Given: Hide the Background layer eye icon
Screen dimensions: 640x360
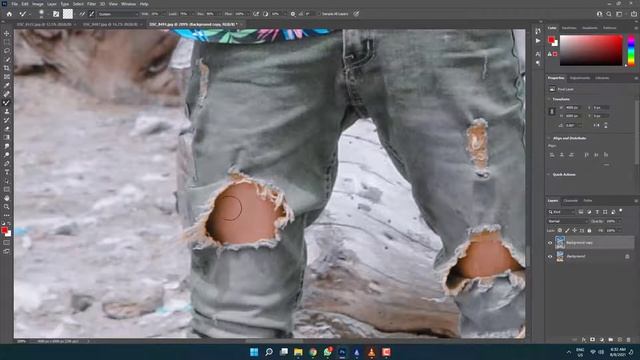Looking at the screenshot, I should [550, 256].
